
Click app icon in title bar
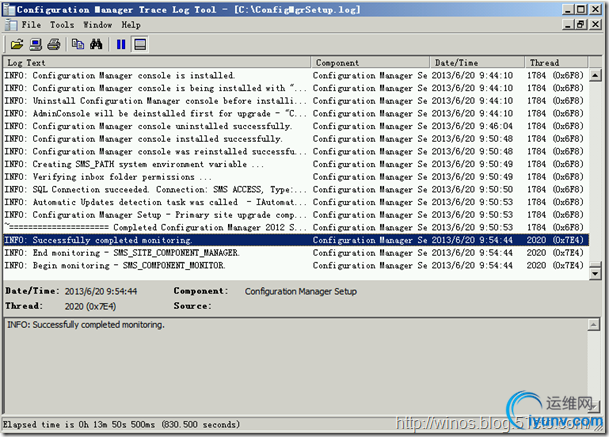[9, 9]
